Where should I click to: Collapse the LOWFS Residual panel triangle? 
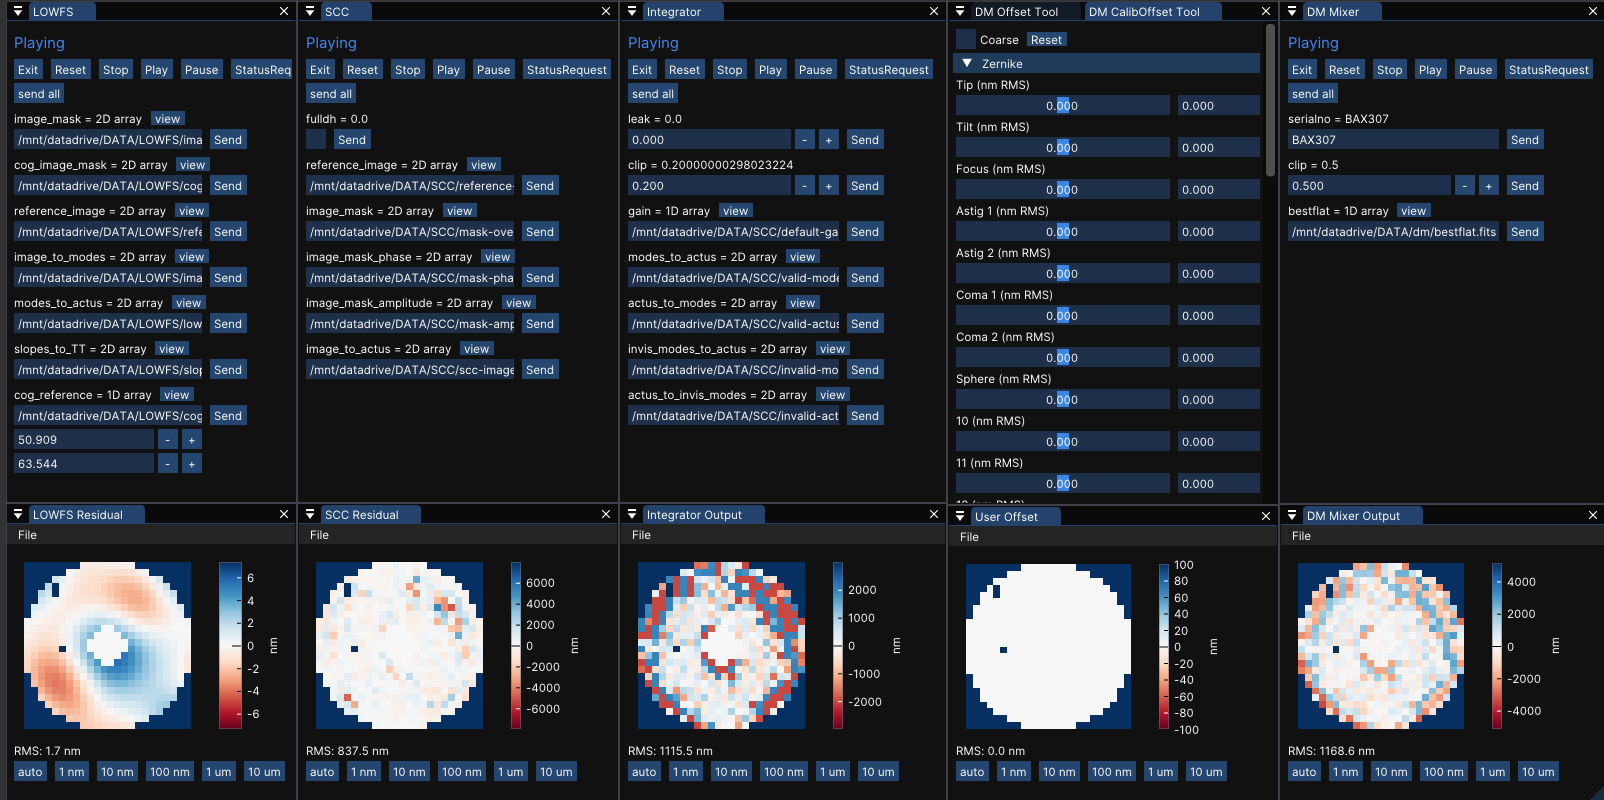18,514
